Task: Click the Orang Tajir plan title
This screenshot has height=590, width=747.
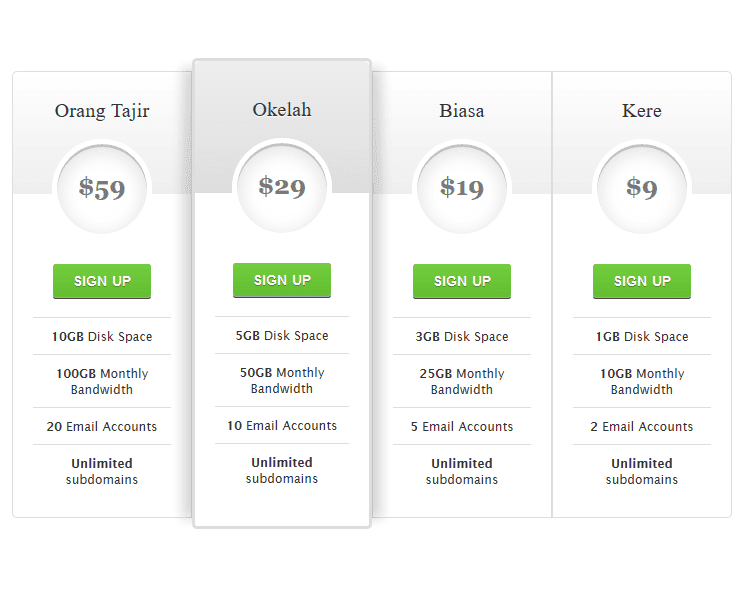Action: pyautogui.click(x=102, y=111)
